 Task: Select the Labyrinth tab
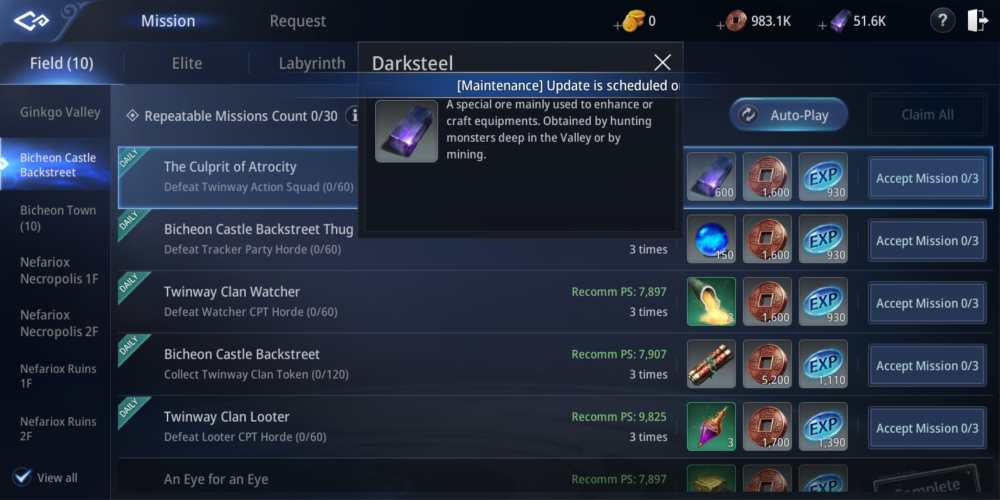point(312,63)
